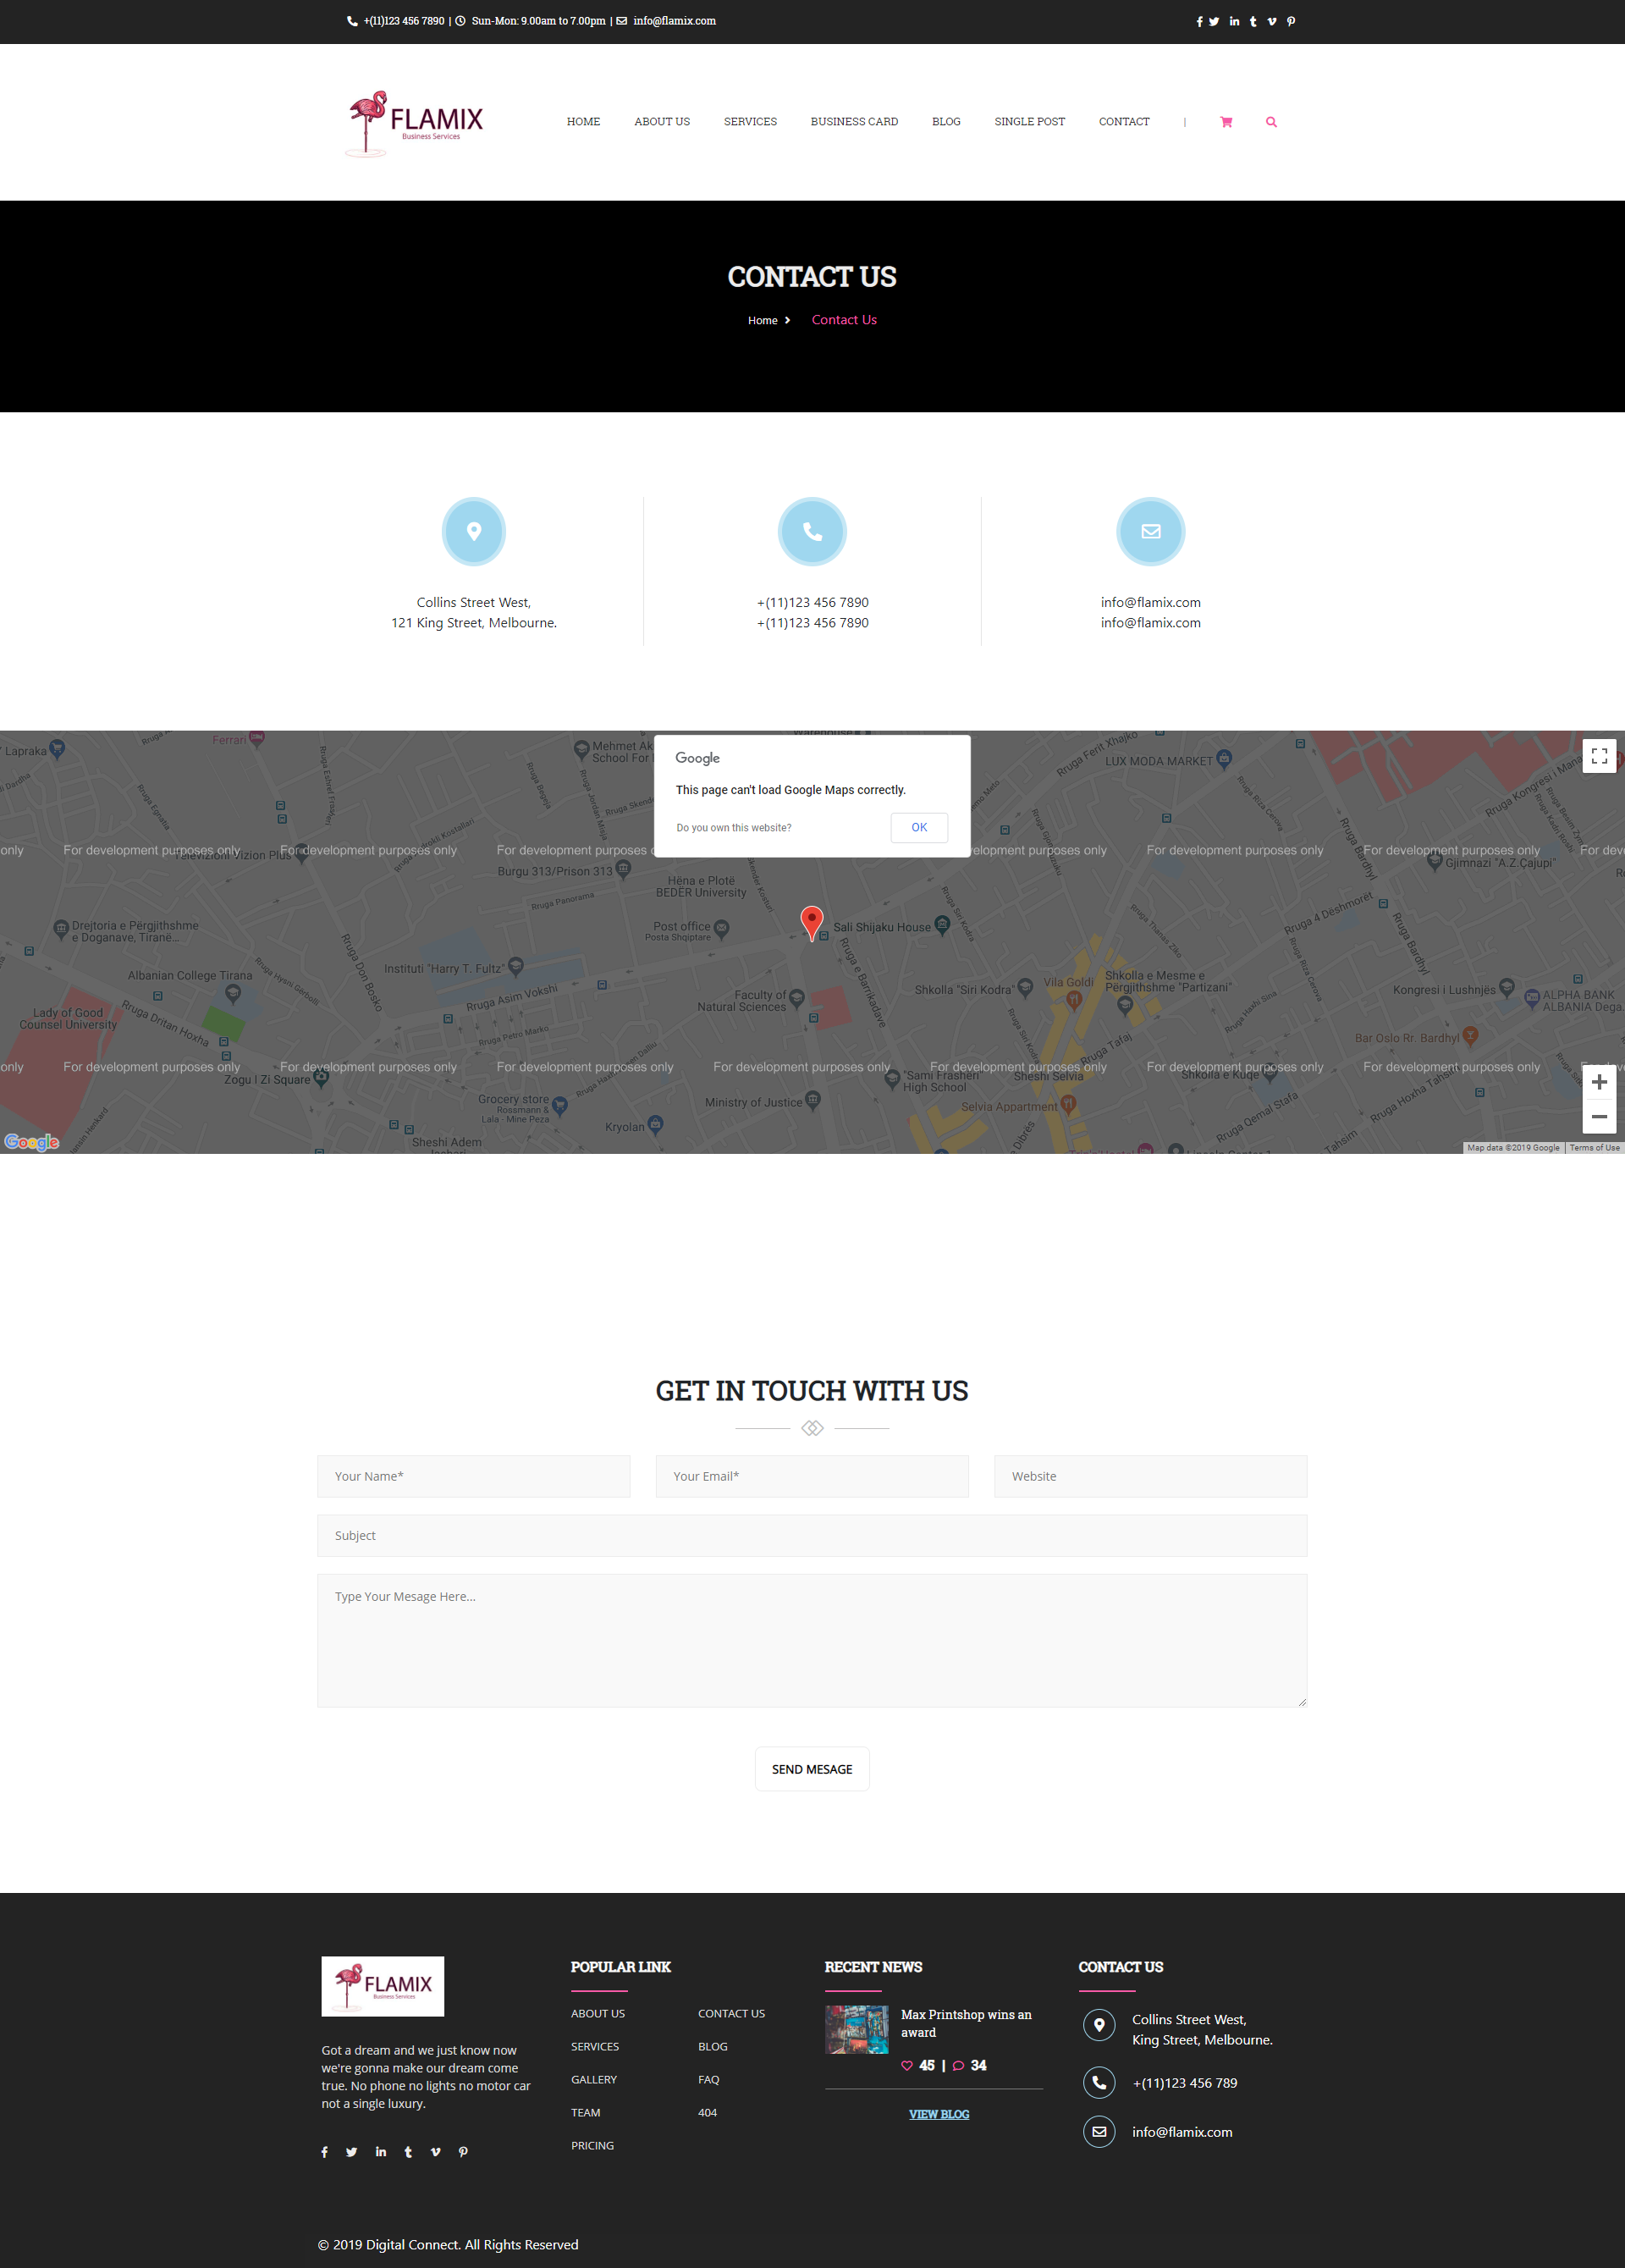This screenshot has width=1625, height=2268.
Task: Click OK on Google Maps error dialog
Action: 922,825
